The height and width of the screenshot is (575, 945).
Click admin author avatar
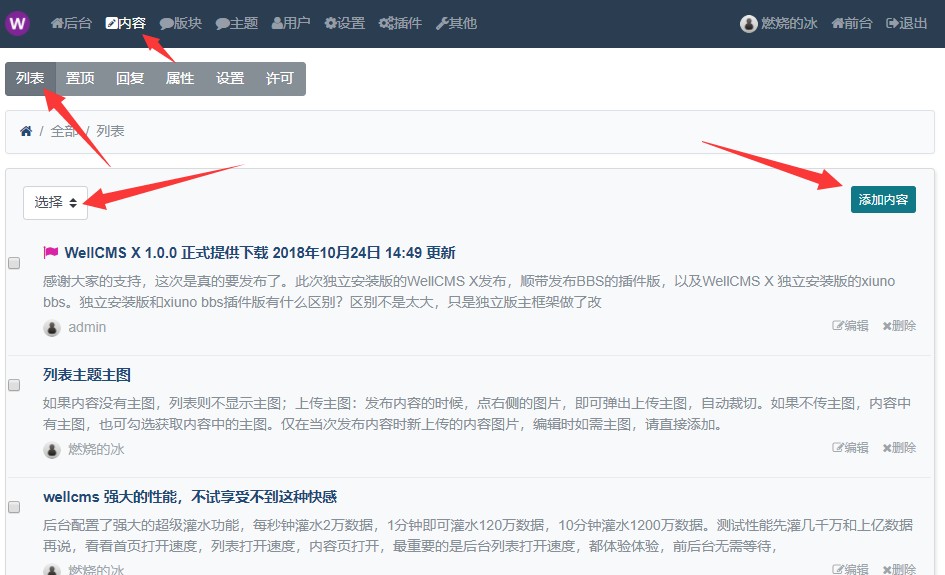coord(52,328)
